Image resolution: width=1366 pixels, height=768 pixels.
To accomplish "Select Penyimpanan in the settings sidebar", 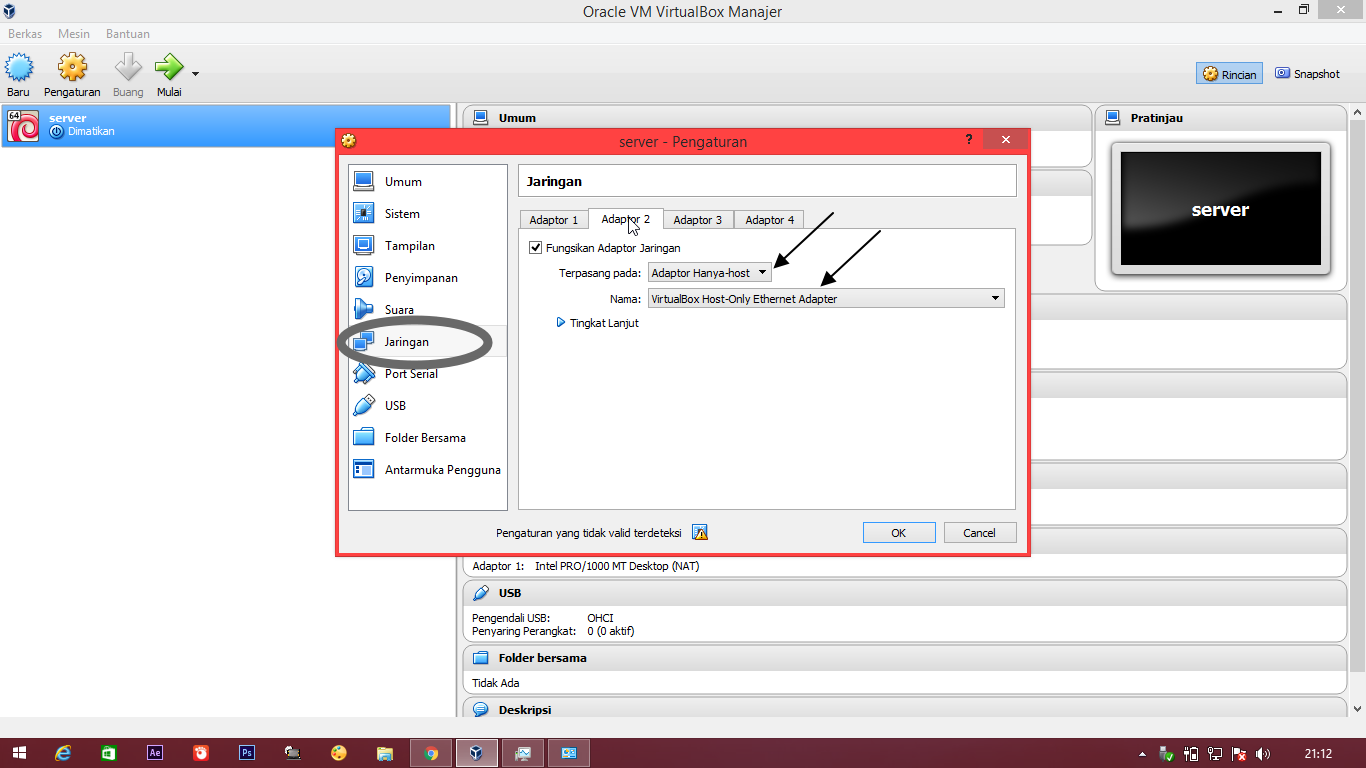I will click(427, 278).
